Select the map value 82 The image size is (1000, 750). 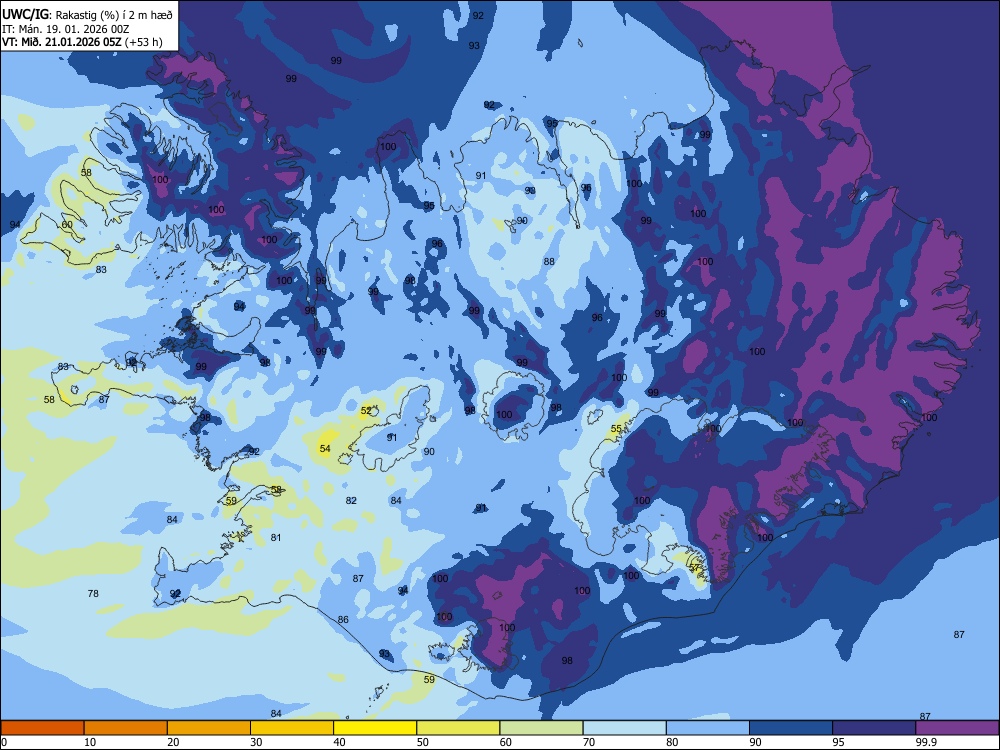(351, 500)
